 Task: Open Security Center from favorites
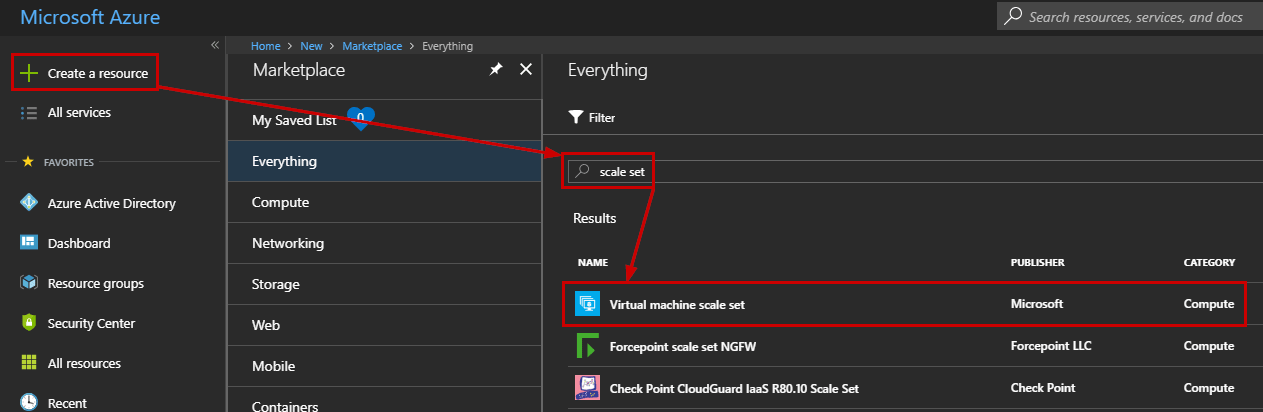[x=91, y=323]
